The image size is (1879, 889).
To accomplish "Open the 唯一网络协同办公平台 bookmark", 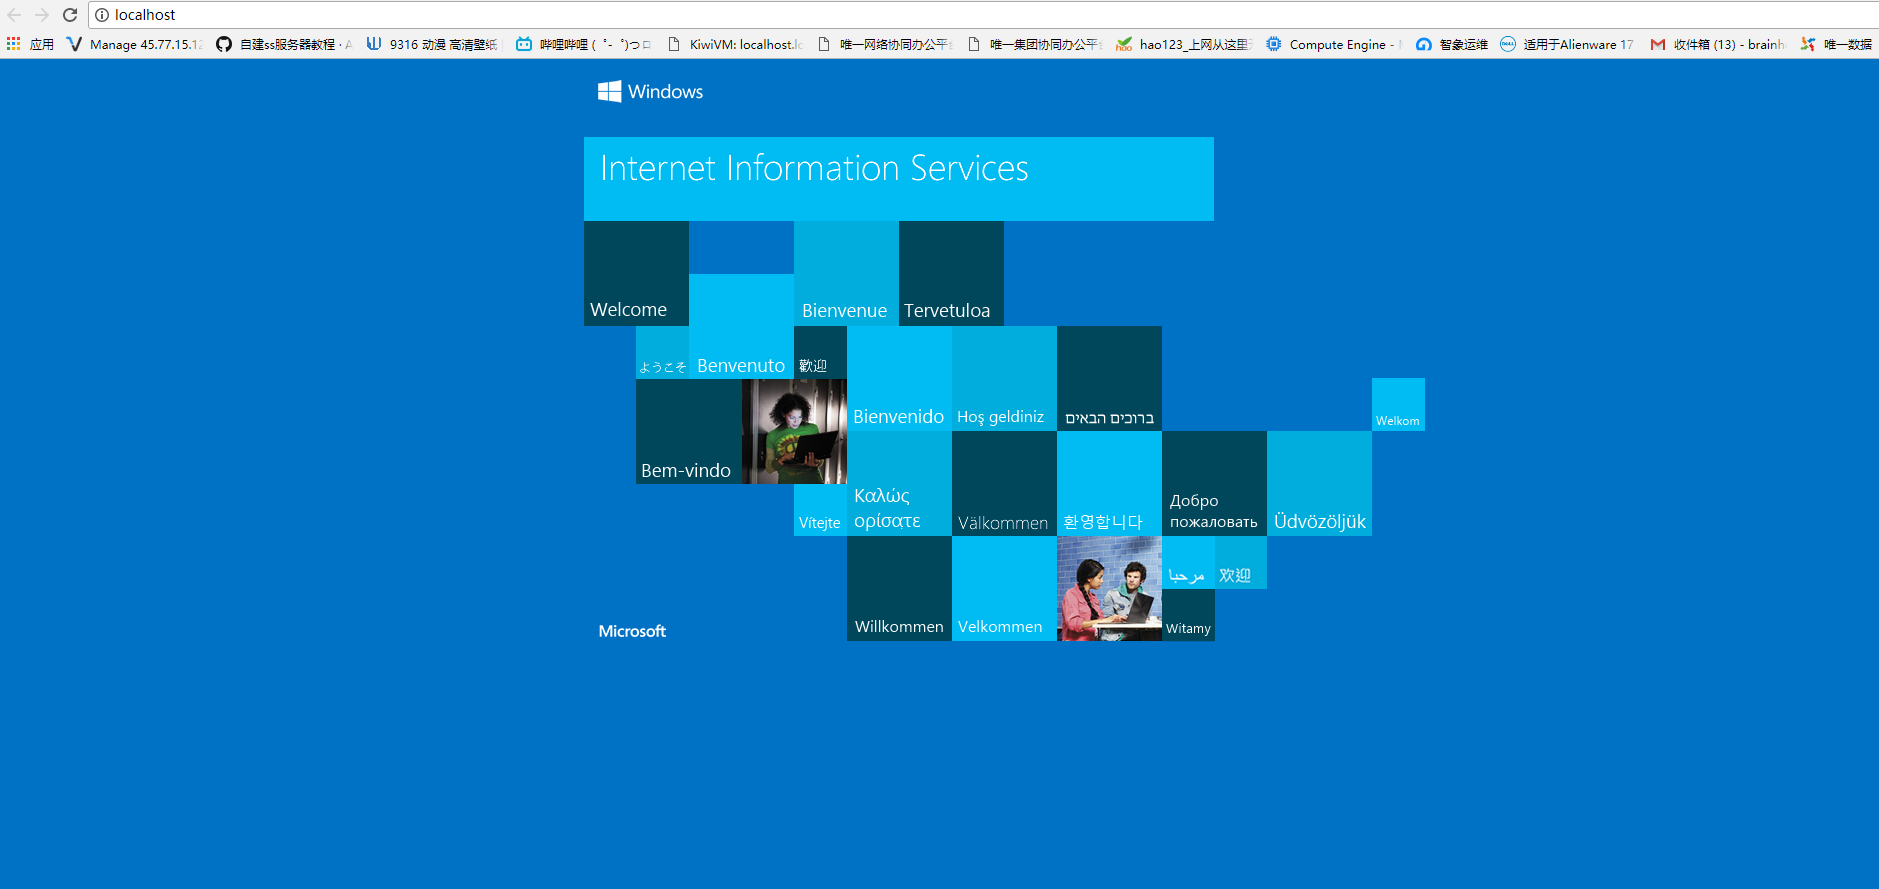I will (x=885, y=44).
